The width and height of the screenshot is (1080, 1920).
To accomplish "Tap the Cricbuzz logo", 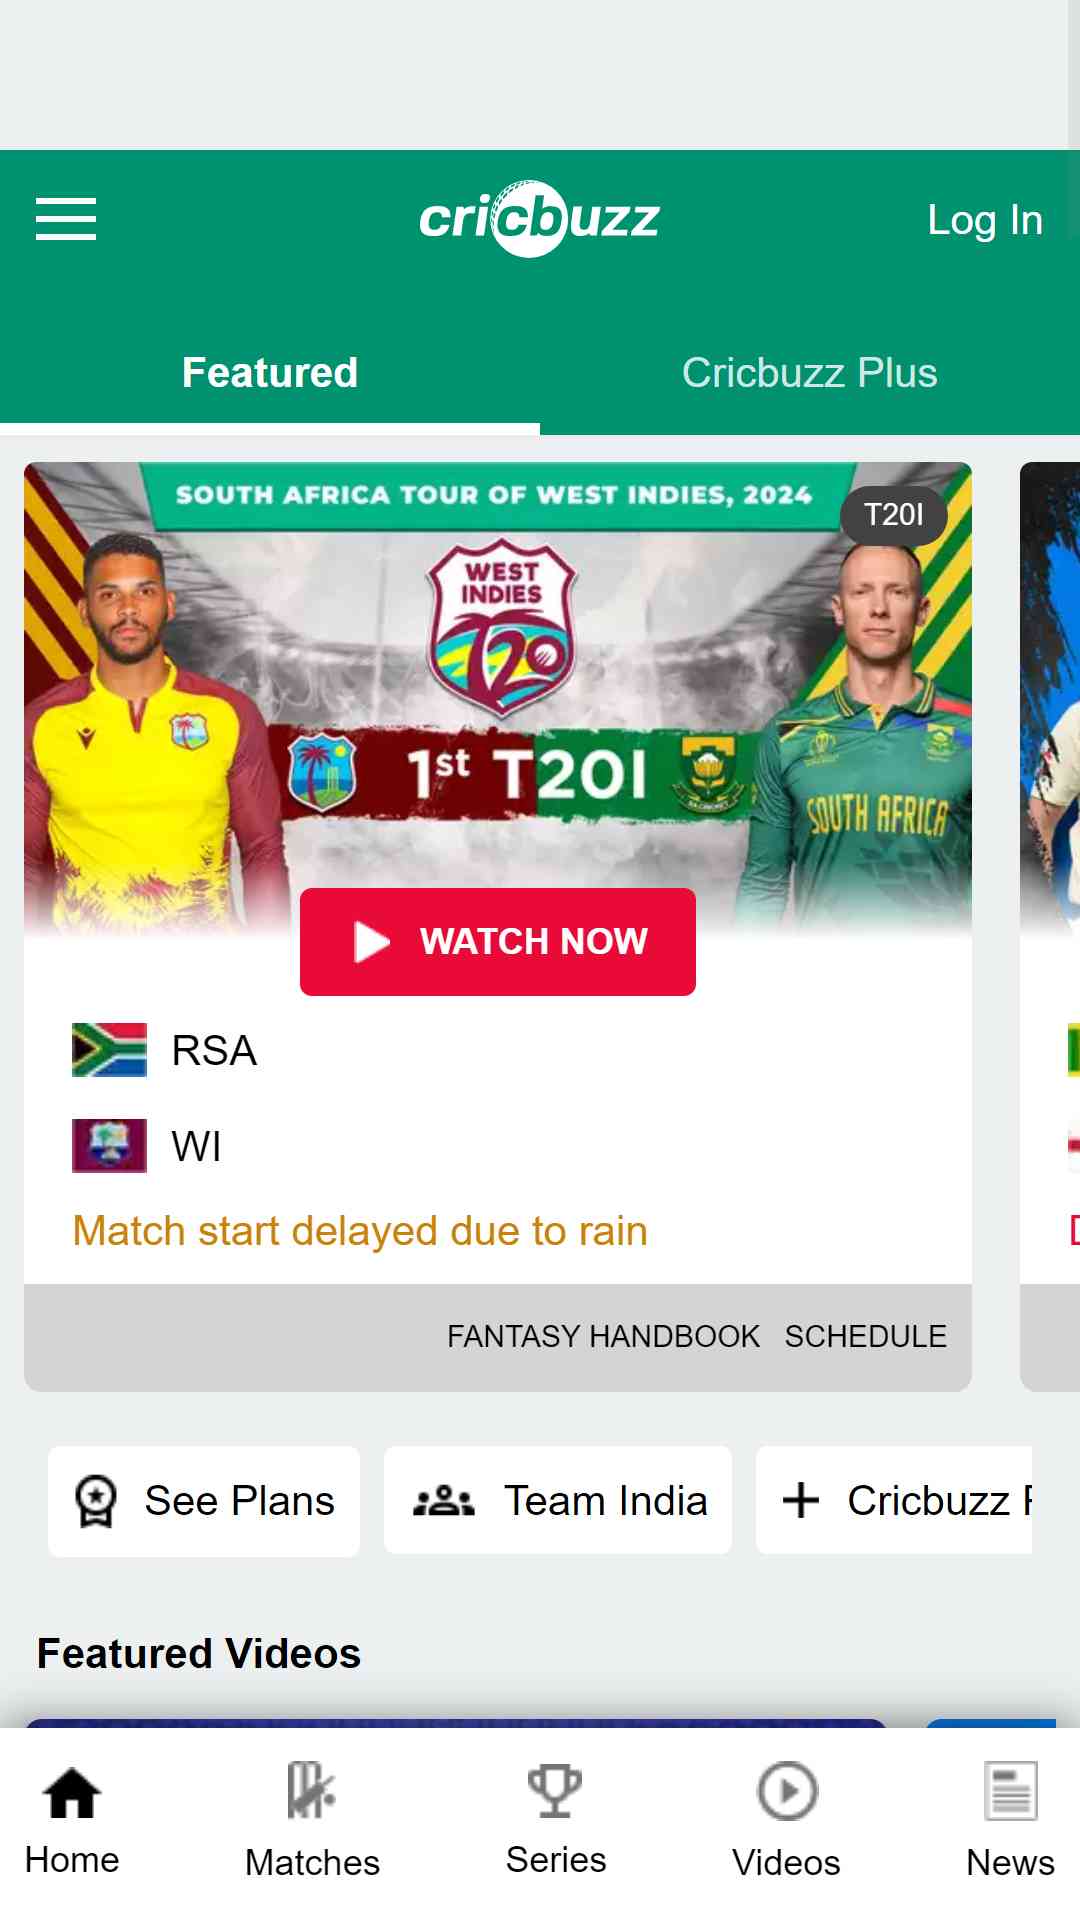I will point(540,219).
